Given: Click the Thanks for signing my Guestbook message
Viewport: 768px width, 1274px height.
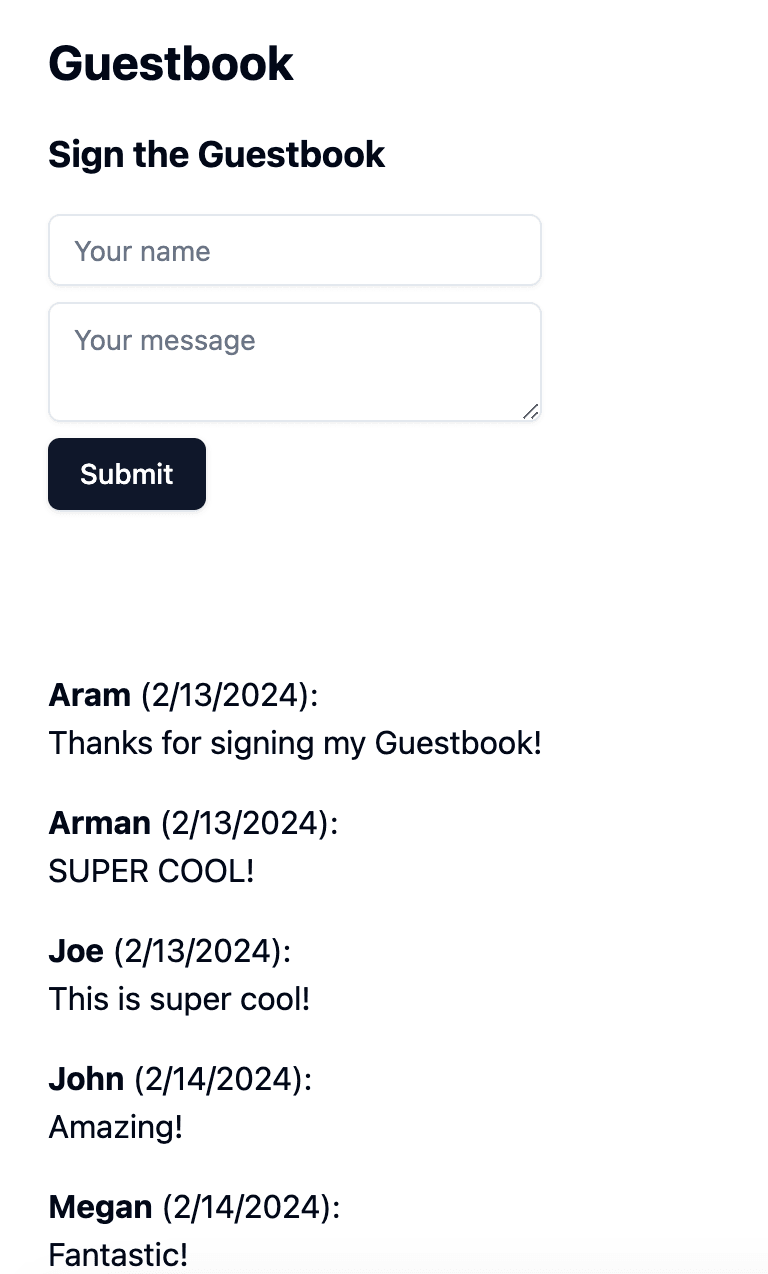Looking at the screenshot, I should [295, 743].
